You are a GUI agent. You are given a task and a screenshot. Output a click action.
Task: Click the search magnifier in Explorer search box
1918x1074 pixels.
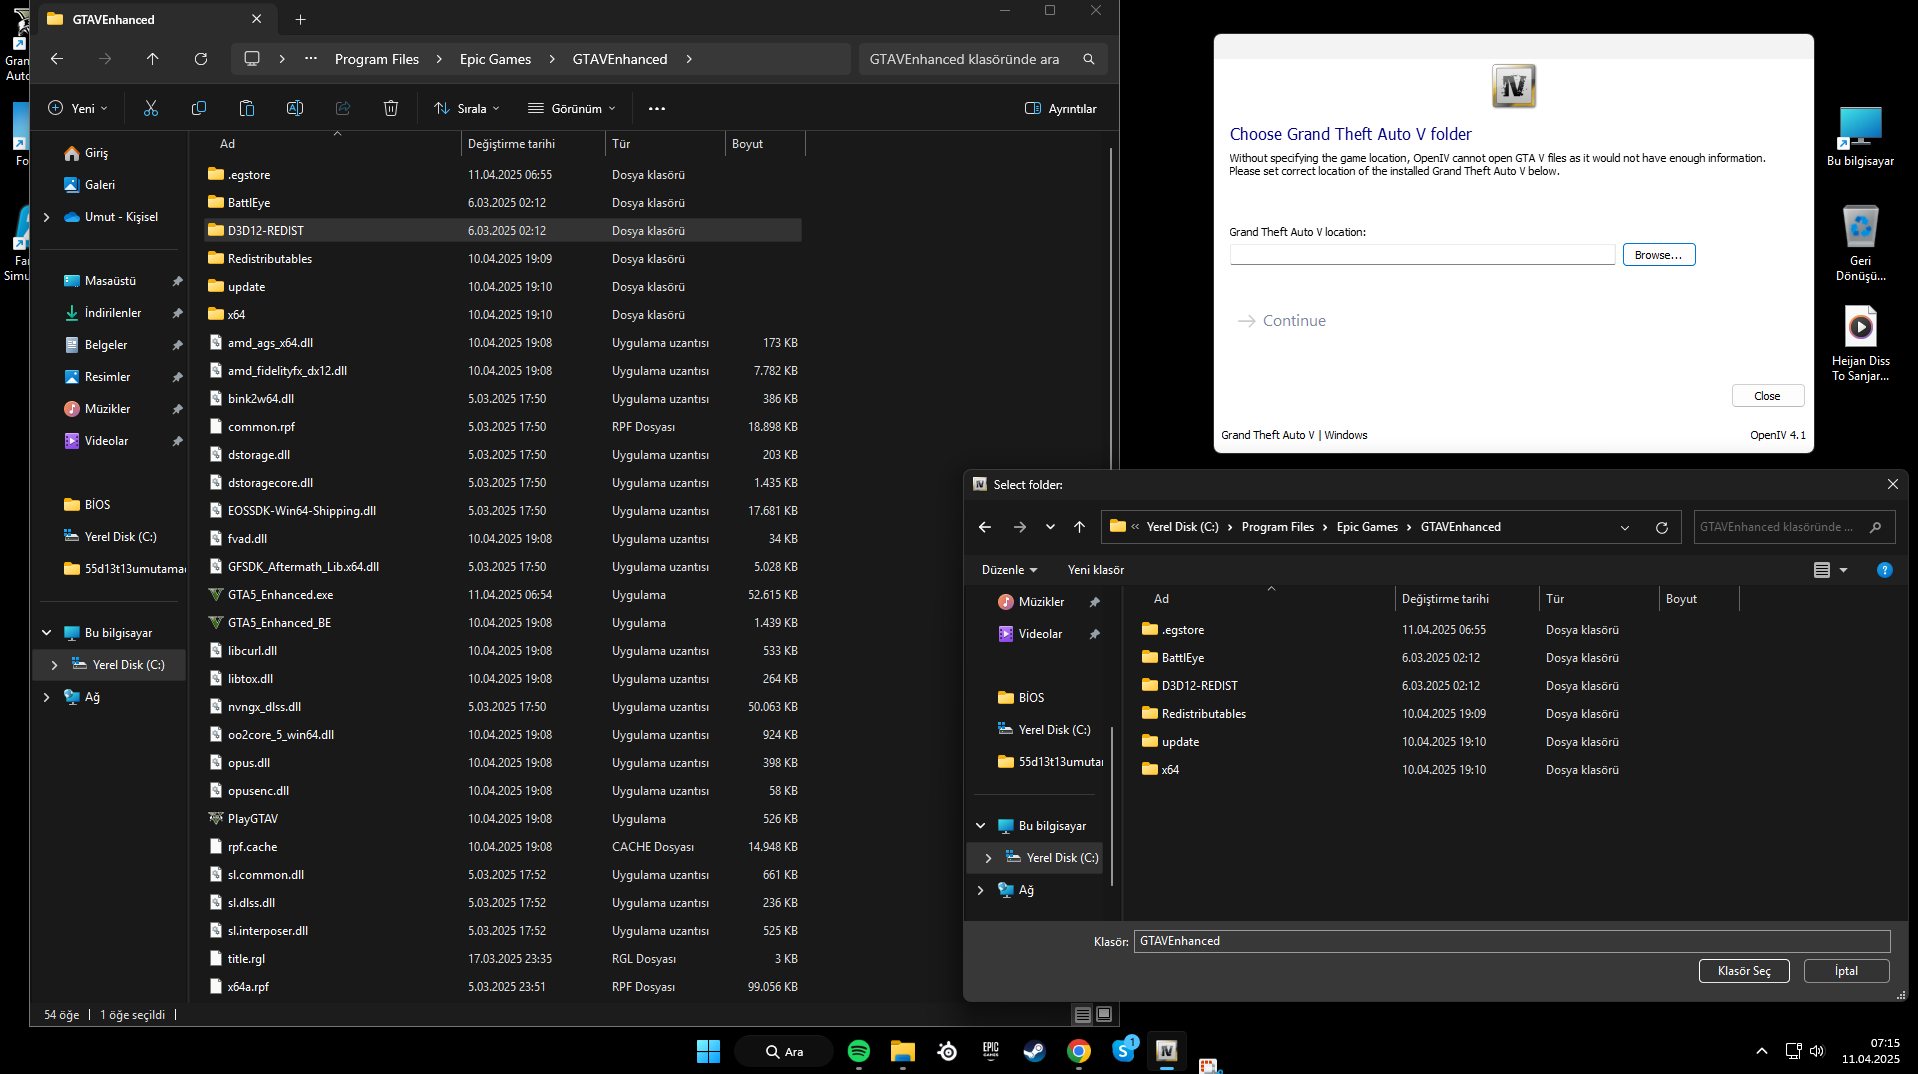click(1089, 59)
